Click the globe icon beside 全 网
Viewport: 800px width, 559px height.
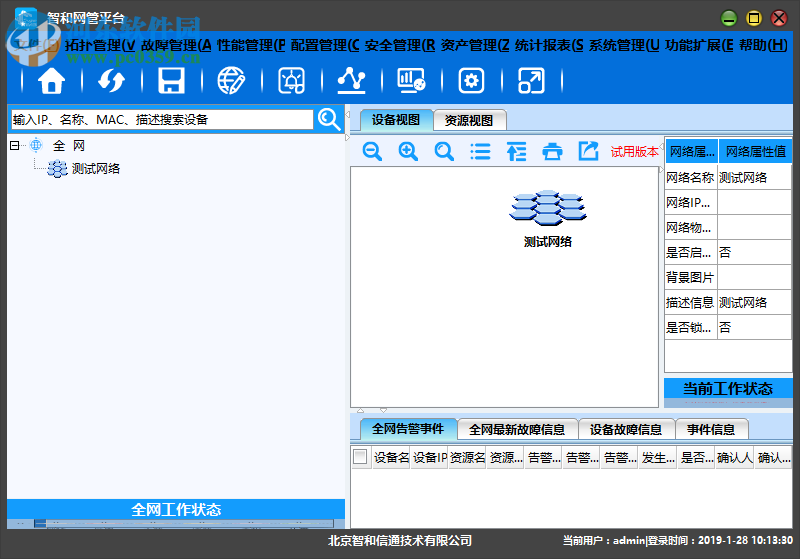(36, 145)
